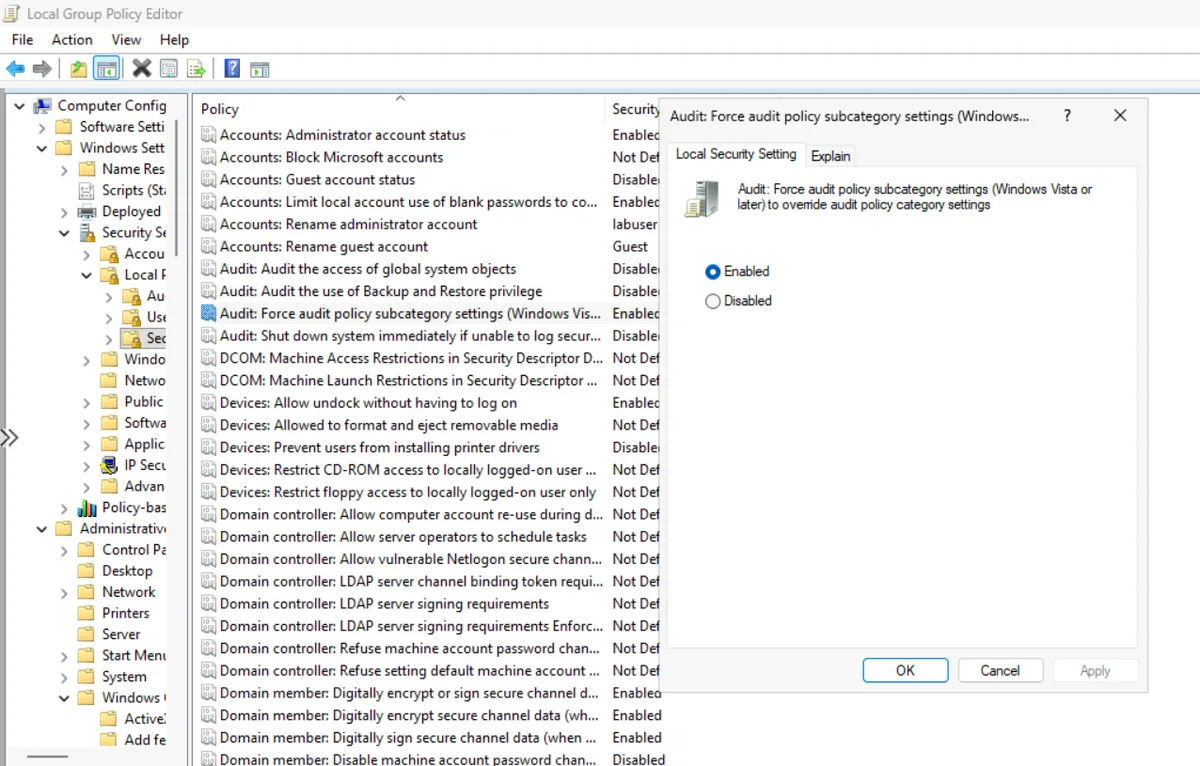Image resolution: width=1200 pixels, height=766 pixels.
Task: Select 'Domain controller: Allow server operators to schedule tasks'
Action: tap(403, 537)
